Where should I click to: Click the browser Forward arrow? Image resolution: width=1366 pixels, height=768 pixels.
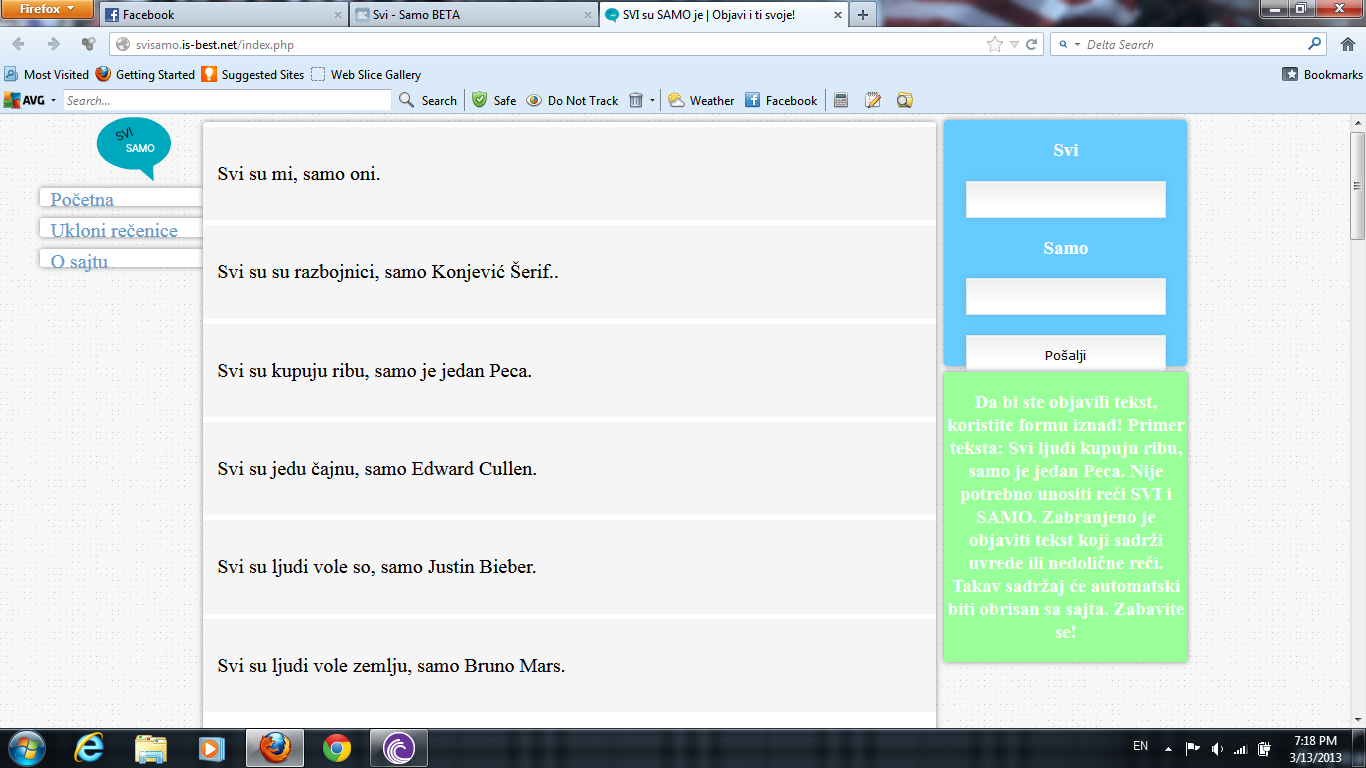pos(53,44)
